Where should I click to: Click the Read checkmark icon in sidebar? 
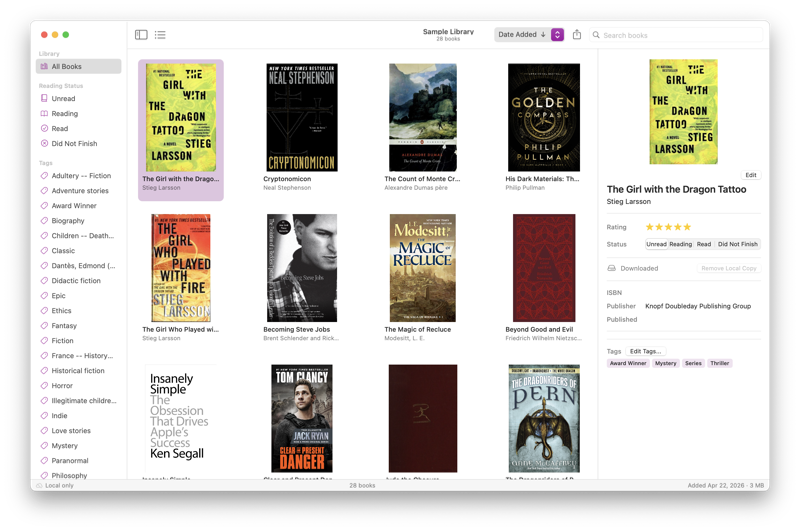44,129
